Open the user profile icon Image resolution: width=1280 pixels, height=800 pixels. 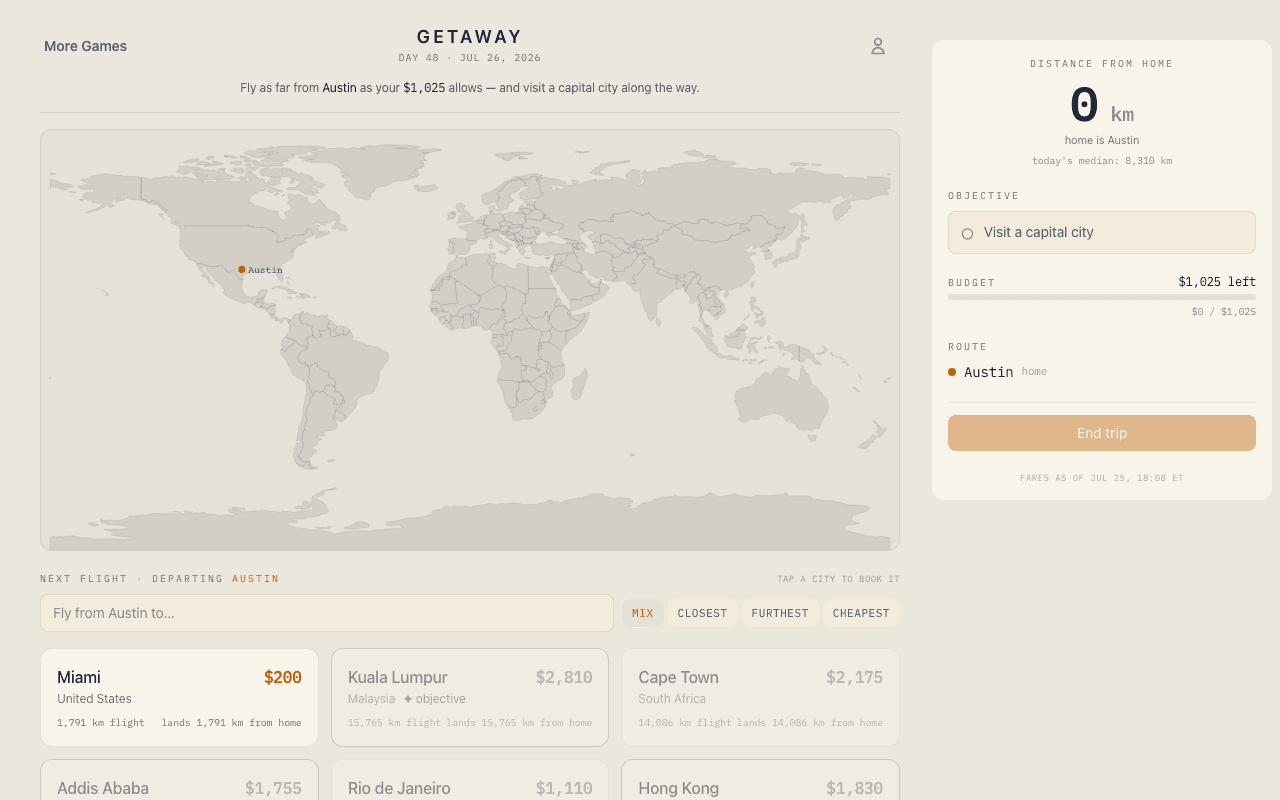click(x=878, y=46)
